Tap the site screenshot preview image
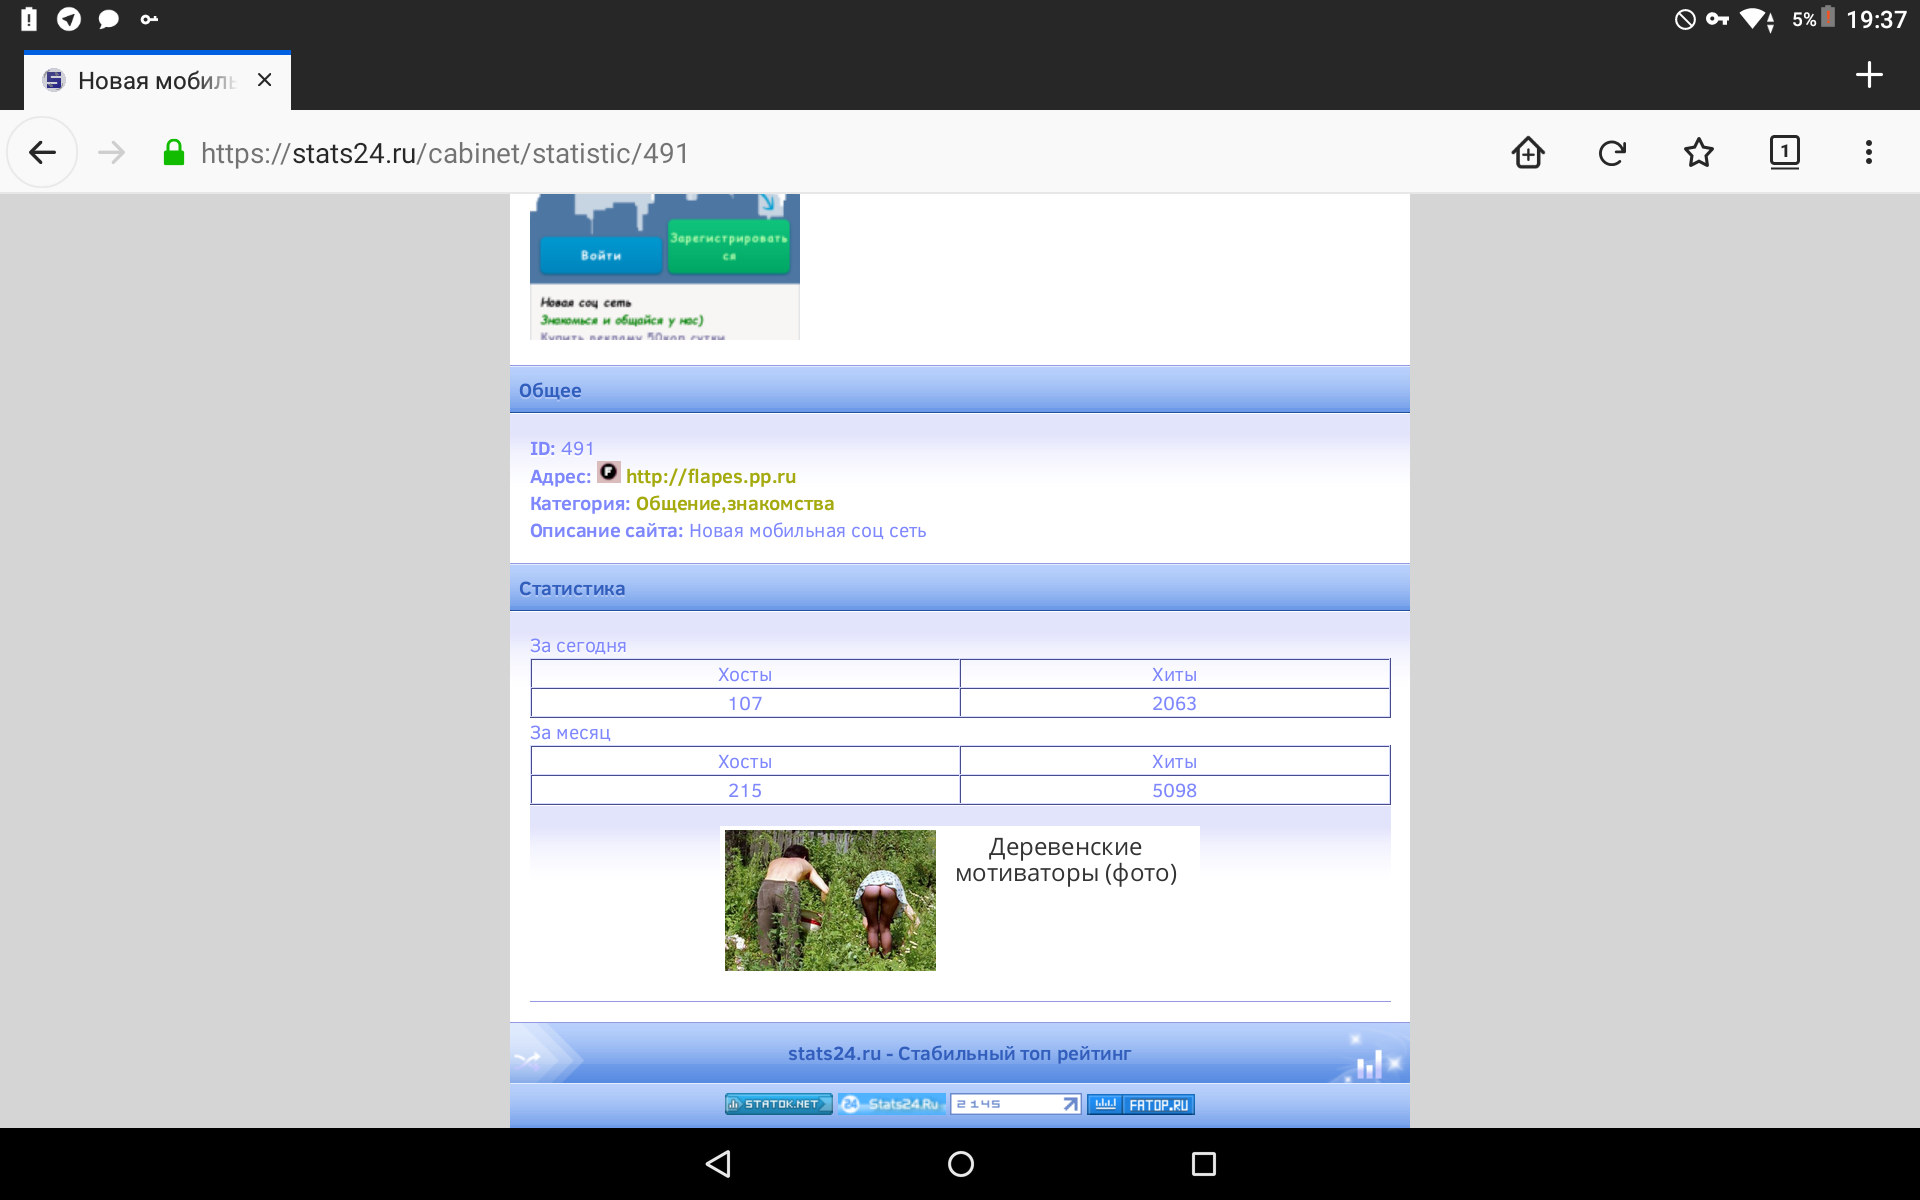 click(664, 267)
